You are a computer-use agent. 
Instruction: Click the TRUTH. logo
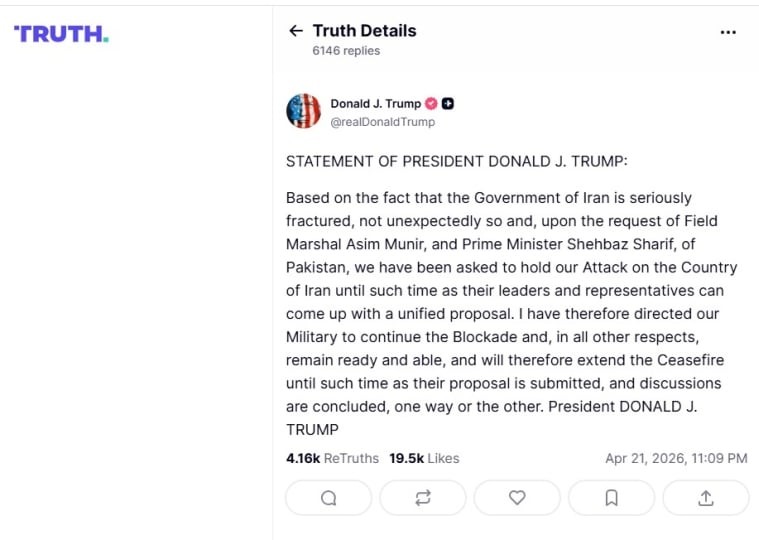click(x=61, y=34)
